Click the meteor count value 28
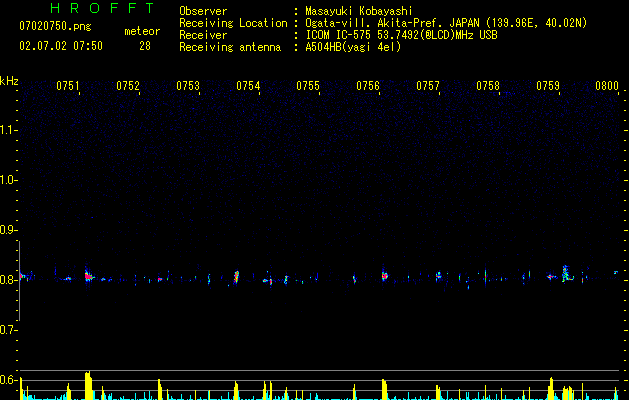Image resolution: width=629 pixels, height=400 pixels. tap(145, 46)
